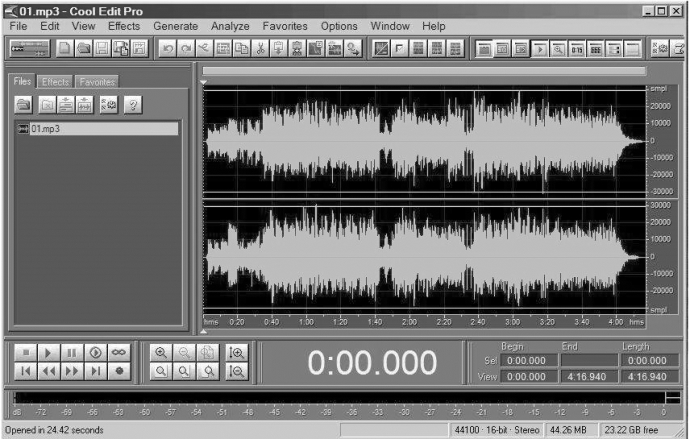Toggle spectral view with the diagonal-split icon
The image size is (690, 439).
point(381,48)
